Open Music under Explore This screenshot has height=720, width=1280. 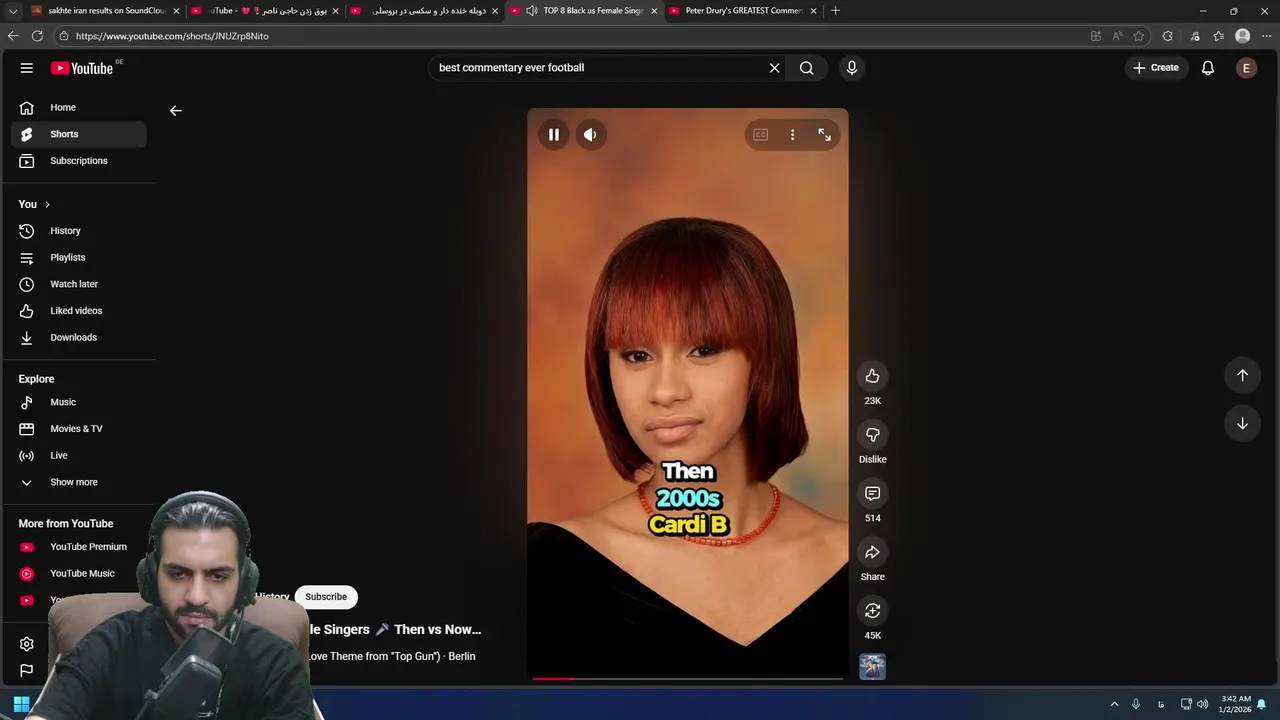point(79,402)
